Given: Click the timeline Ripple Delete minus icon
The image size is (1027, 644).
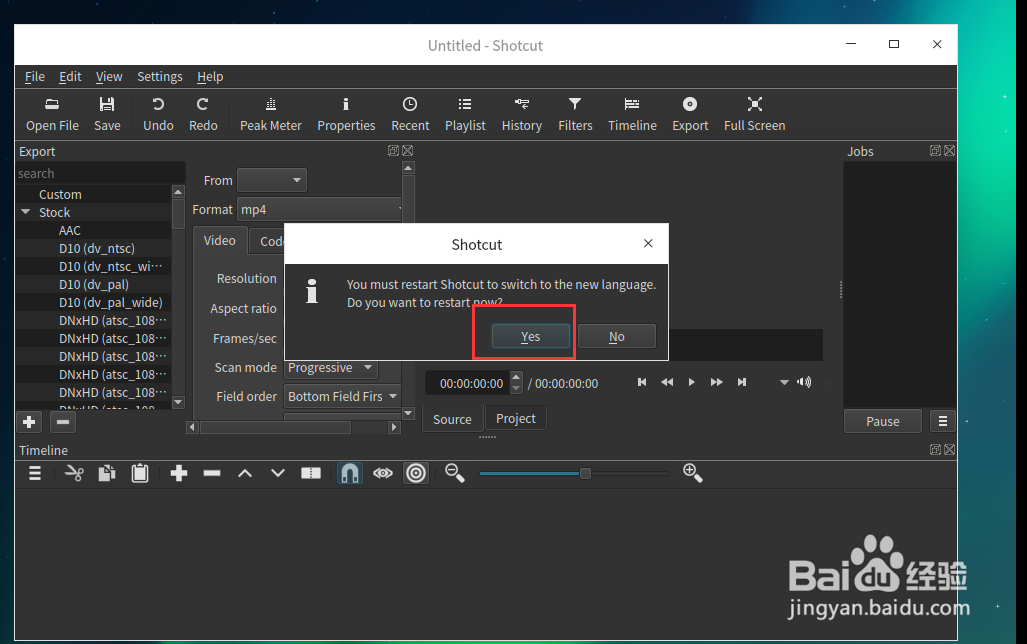Looking at the screenshot, I should pos(212,473).
